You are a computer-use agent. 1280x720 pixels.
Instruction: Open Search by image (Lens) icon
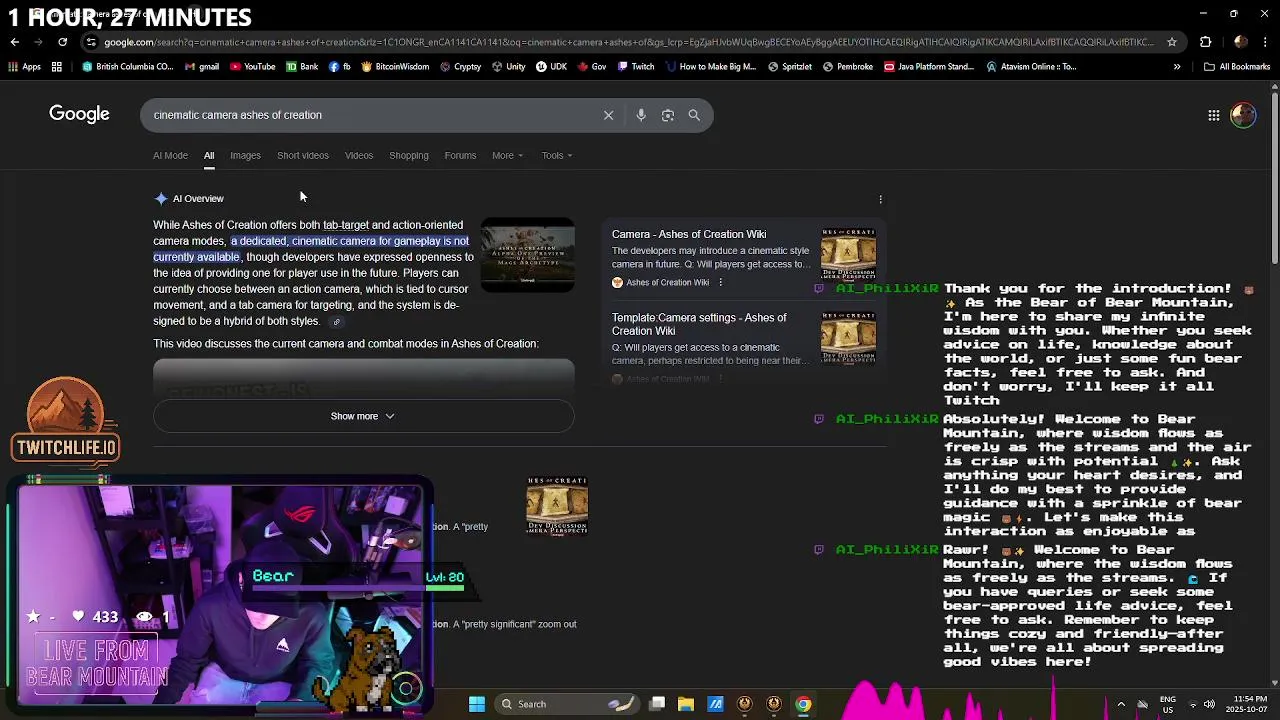click(x=668, y=115)
